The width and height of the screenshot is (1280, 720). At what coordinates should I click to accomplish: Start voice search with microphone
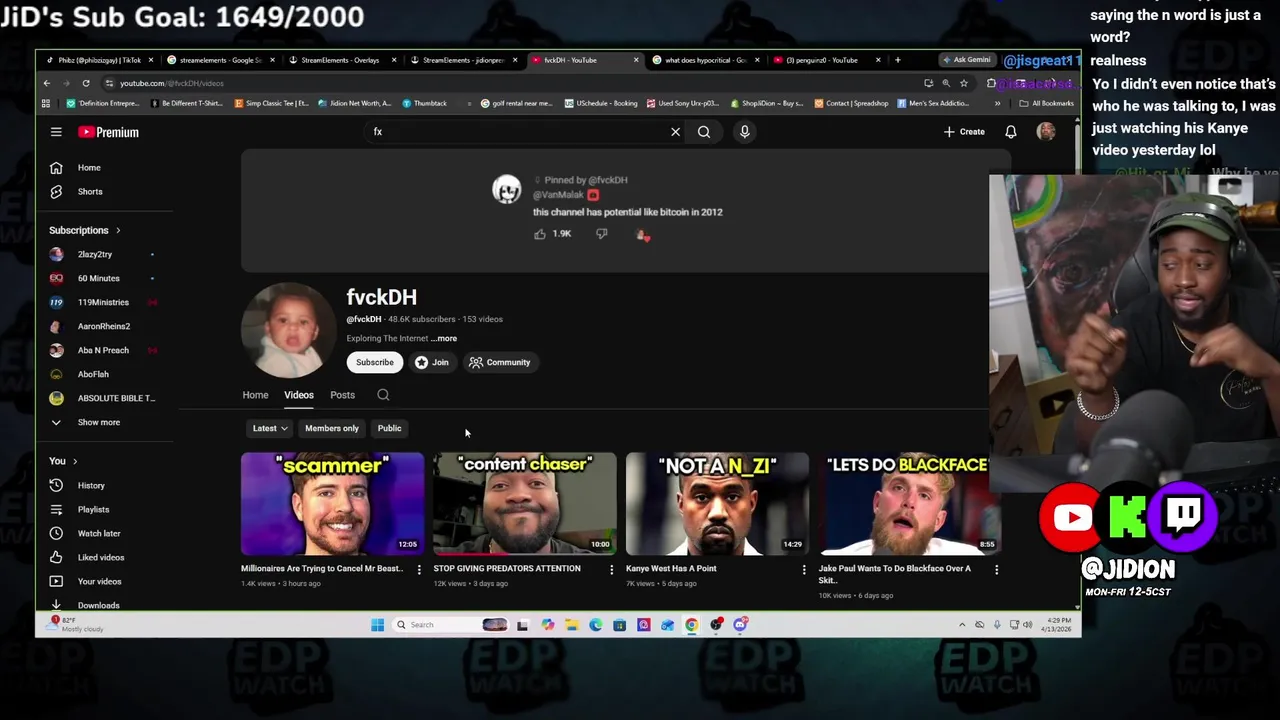(x=744, y=132)
